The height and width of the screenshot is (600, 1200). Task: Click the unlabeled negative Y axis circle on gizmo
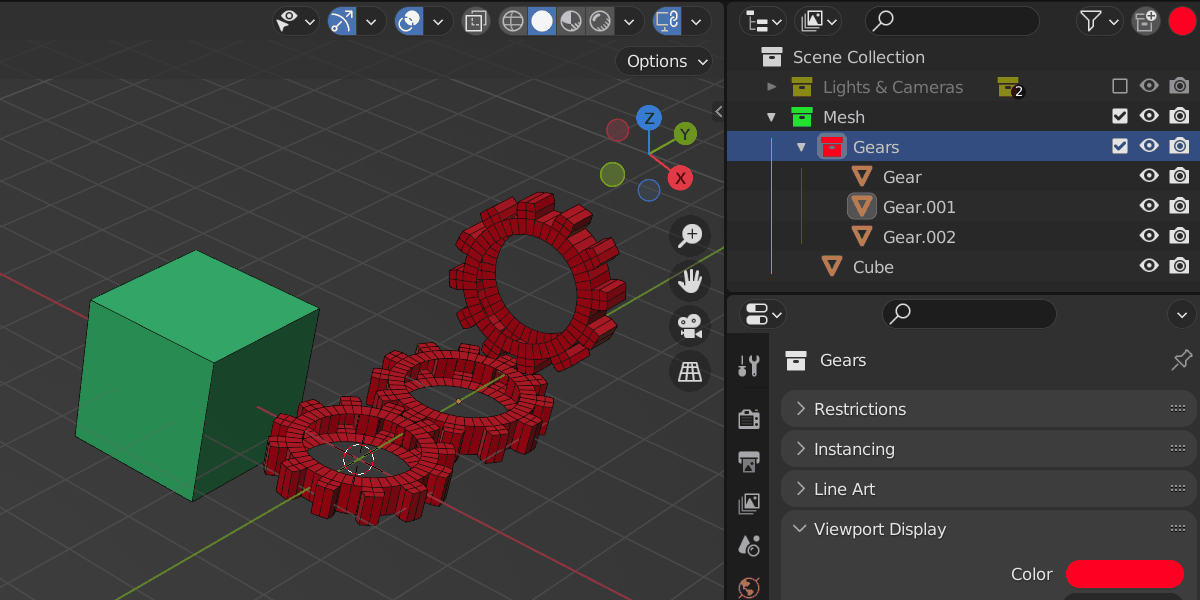613,175
